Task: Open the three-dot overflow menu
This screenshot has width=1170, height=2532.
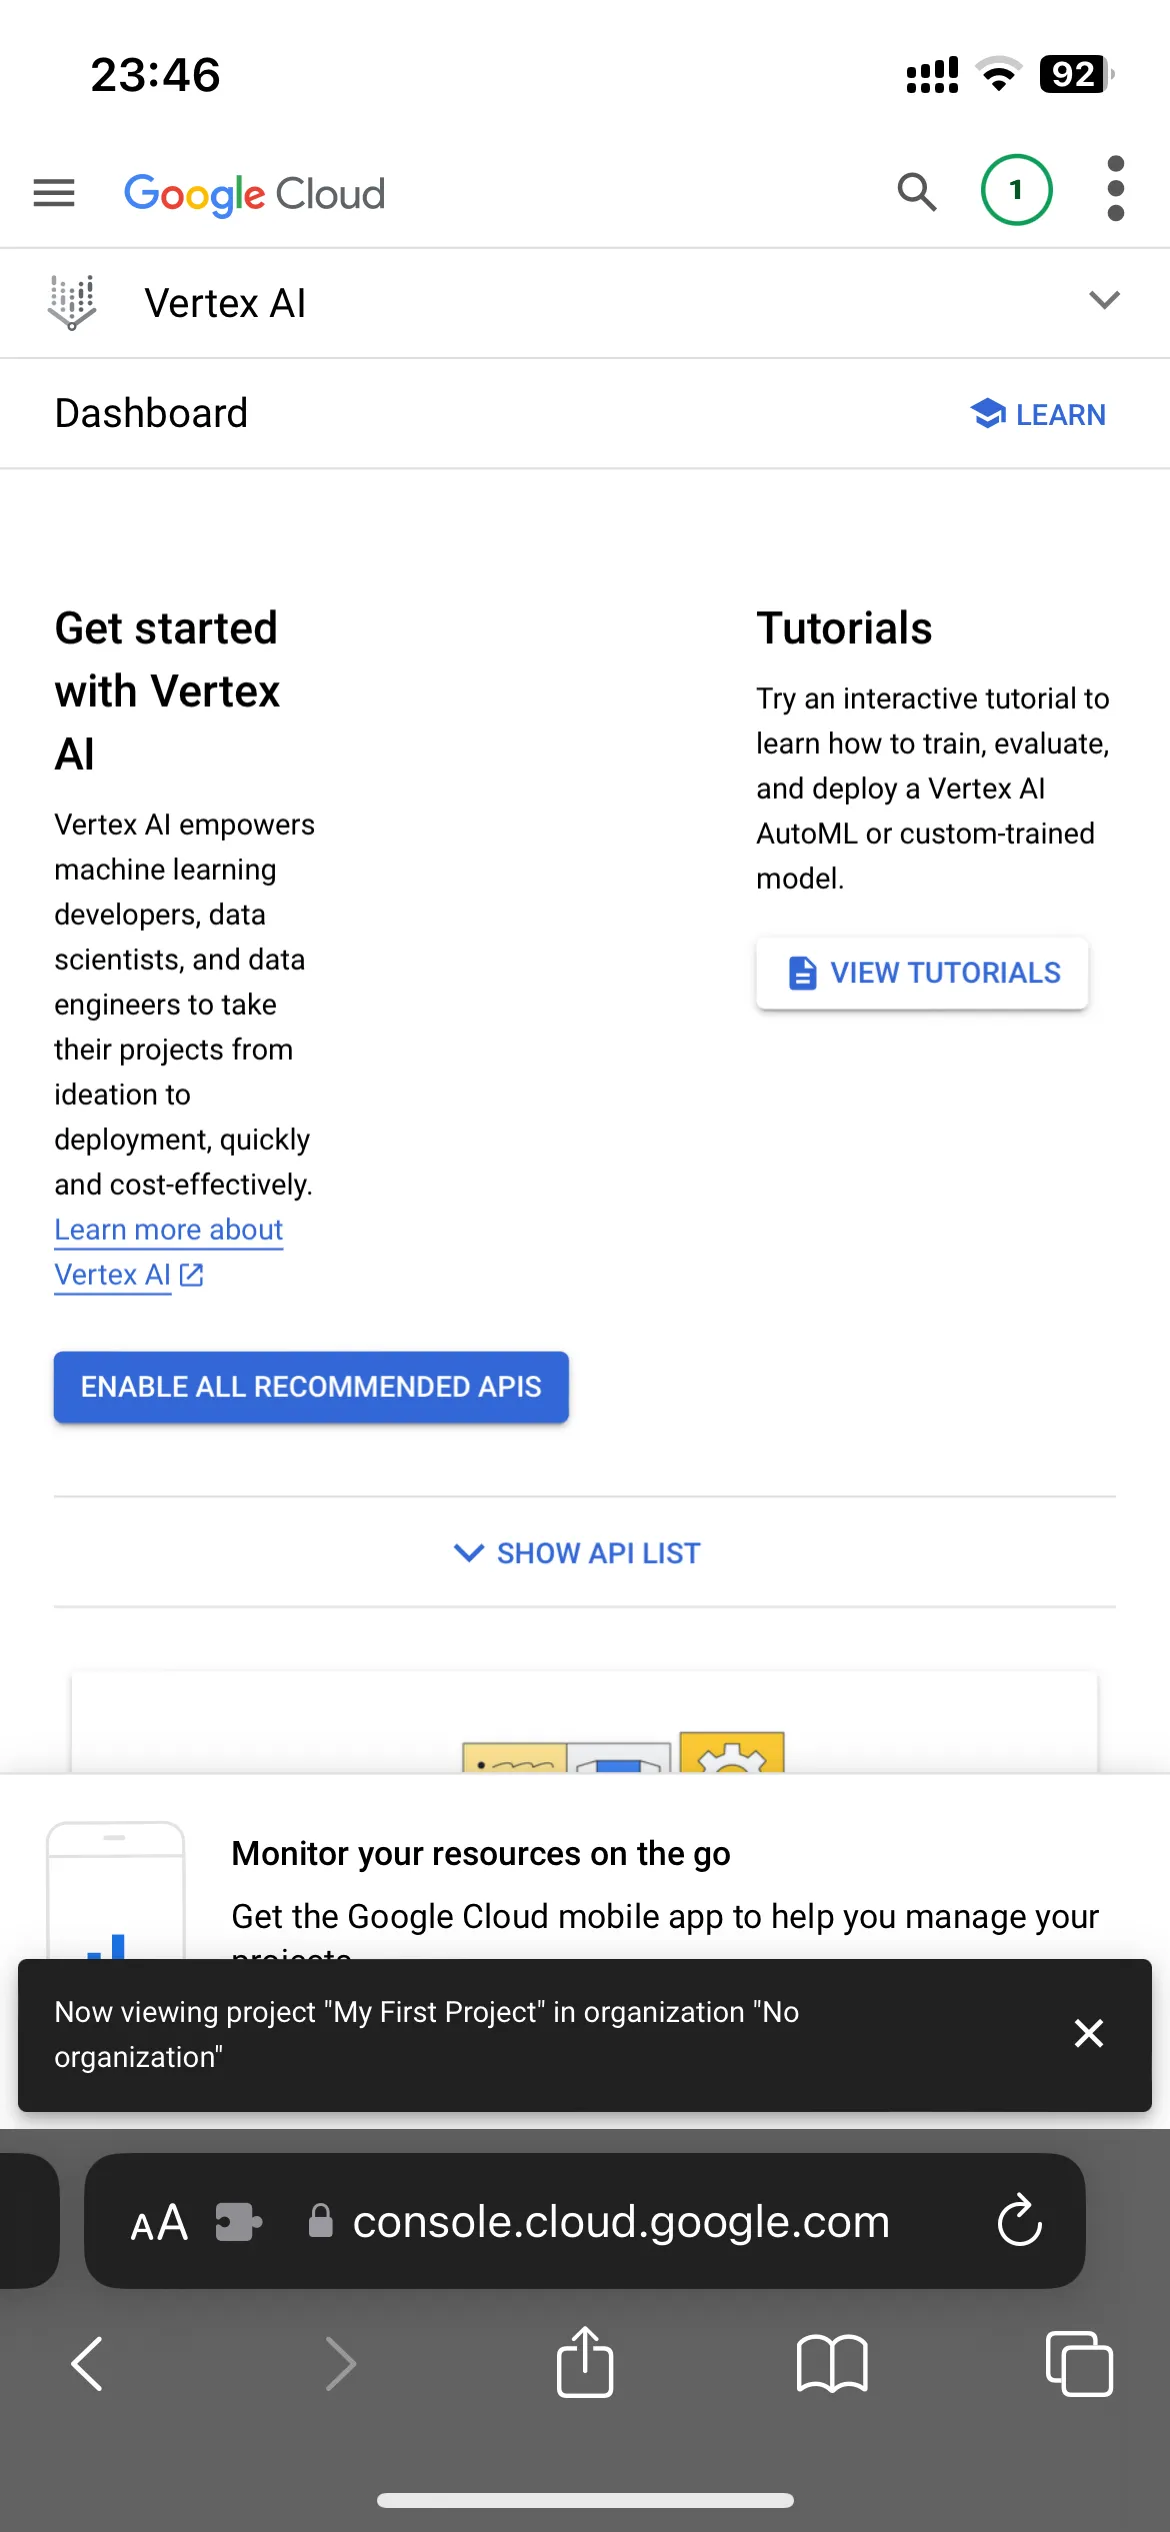Action: point(1116,188)
